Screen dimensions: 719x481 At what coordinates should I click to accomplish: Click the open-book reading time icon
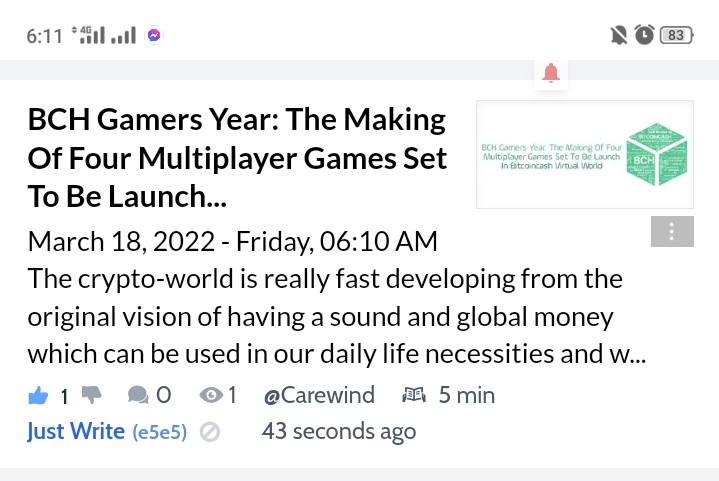(x=414, y=394)
